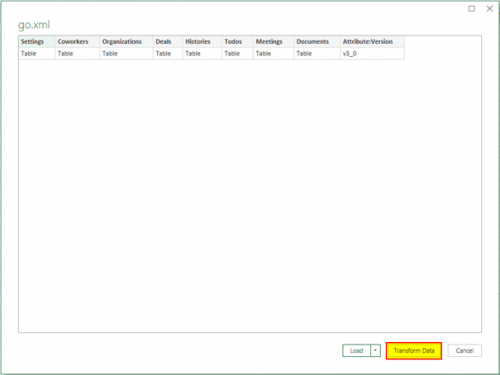The height and width of the screenshot is (375, 500).
Task: Select the Settings column header
Action: pos(37,42)
